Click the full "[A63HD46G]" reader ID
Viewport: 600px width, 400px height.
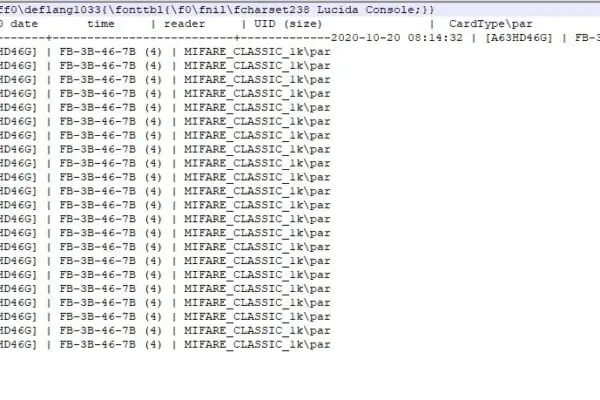(x=518, y=38)
